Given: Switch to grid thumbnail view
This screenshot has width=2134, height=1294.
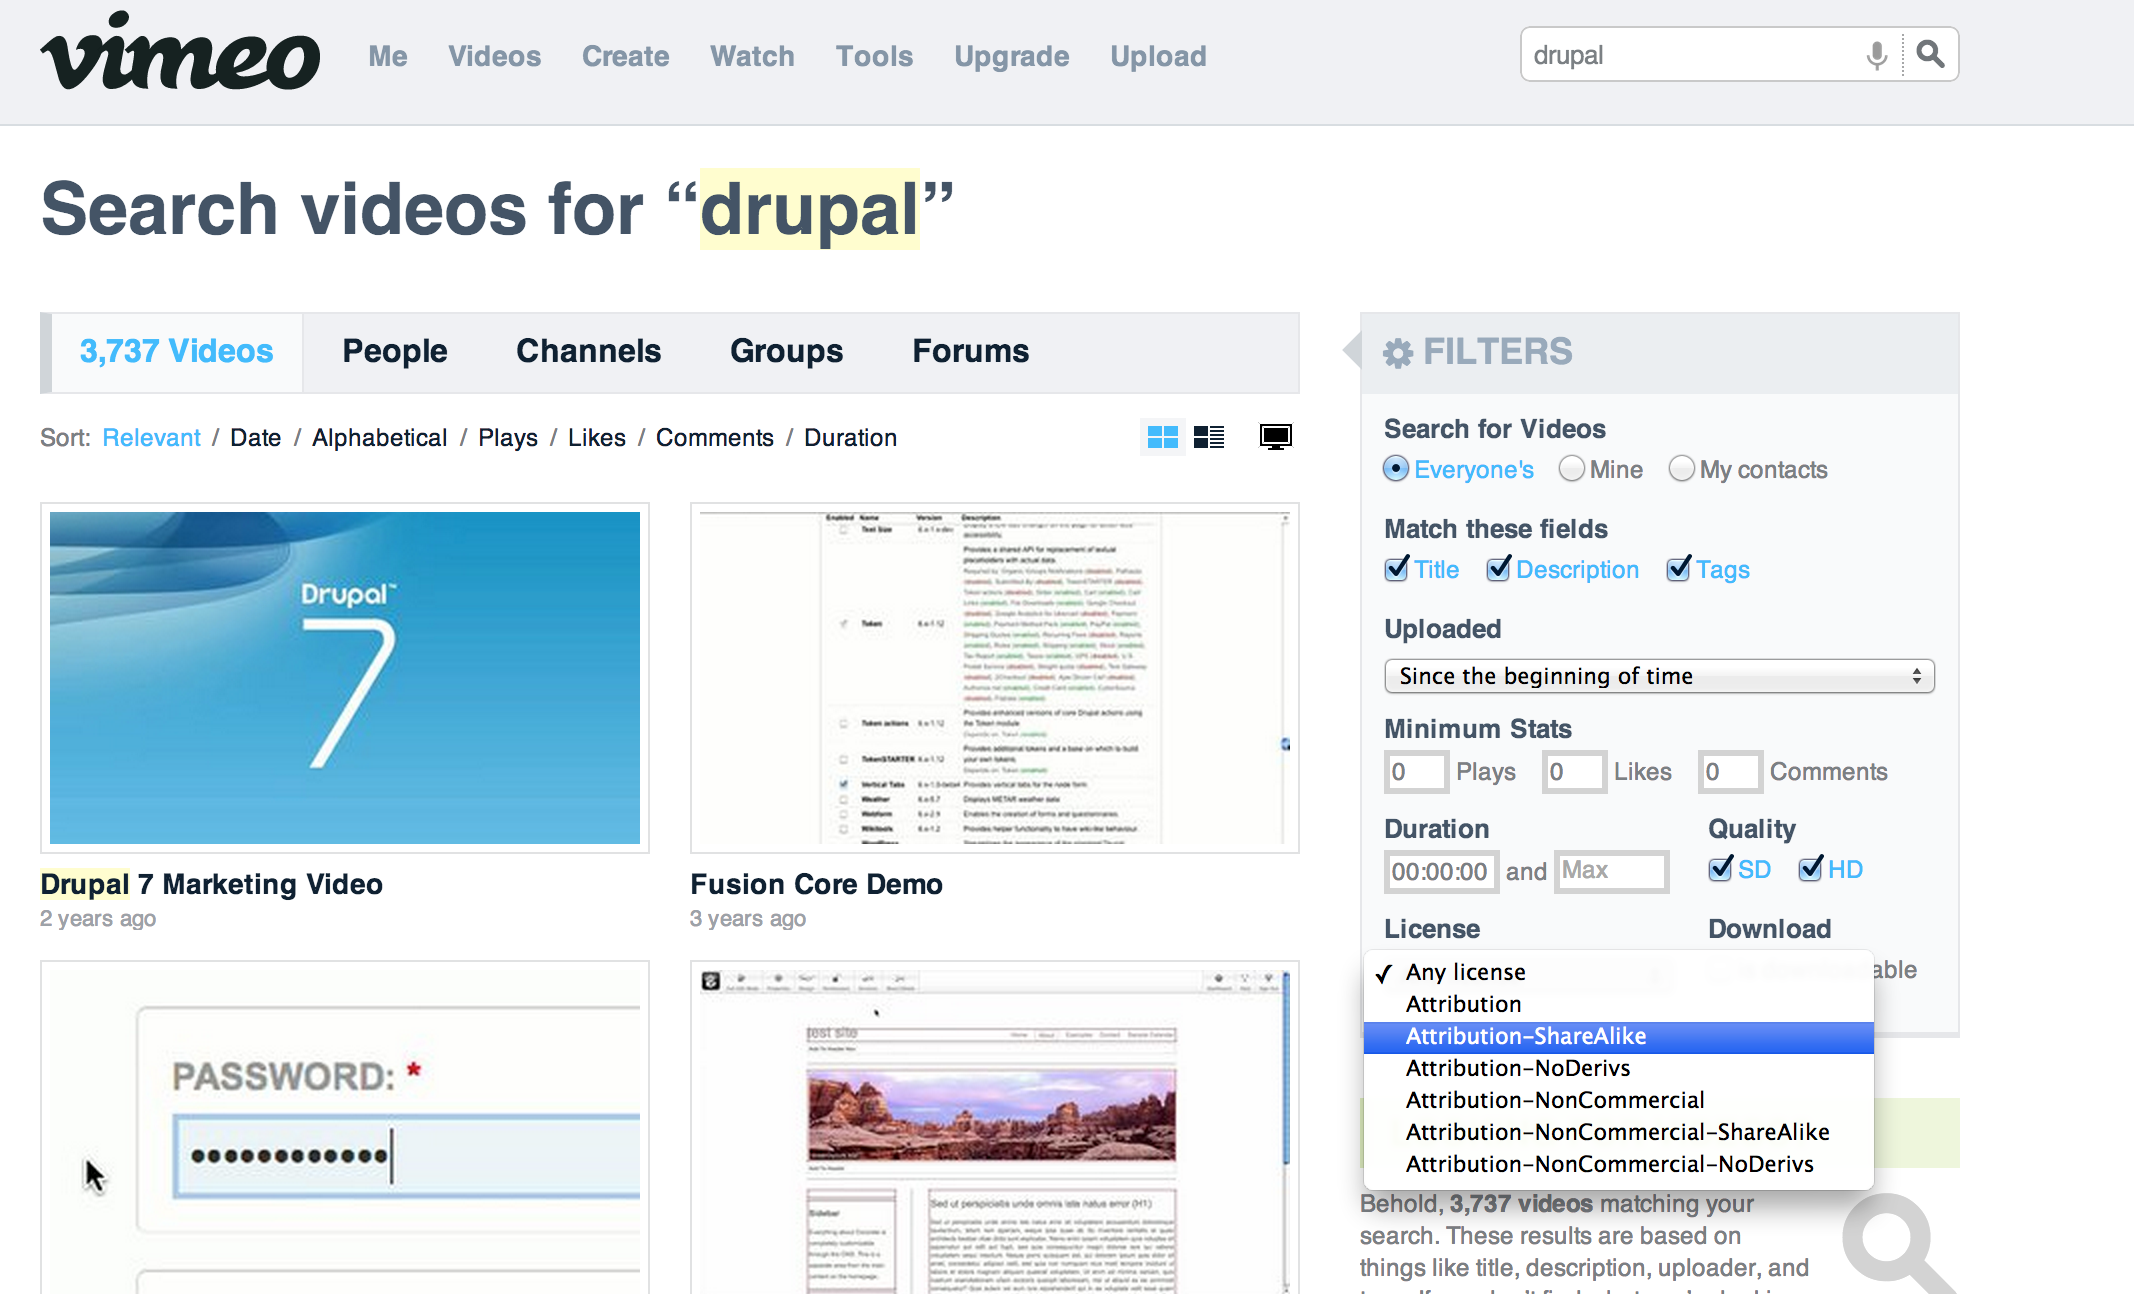Looking at the screenshot, I should tap(1162, 437).
